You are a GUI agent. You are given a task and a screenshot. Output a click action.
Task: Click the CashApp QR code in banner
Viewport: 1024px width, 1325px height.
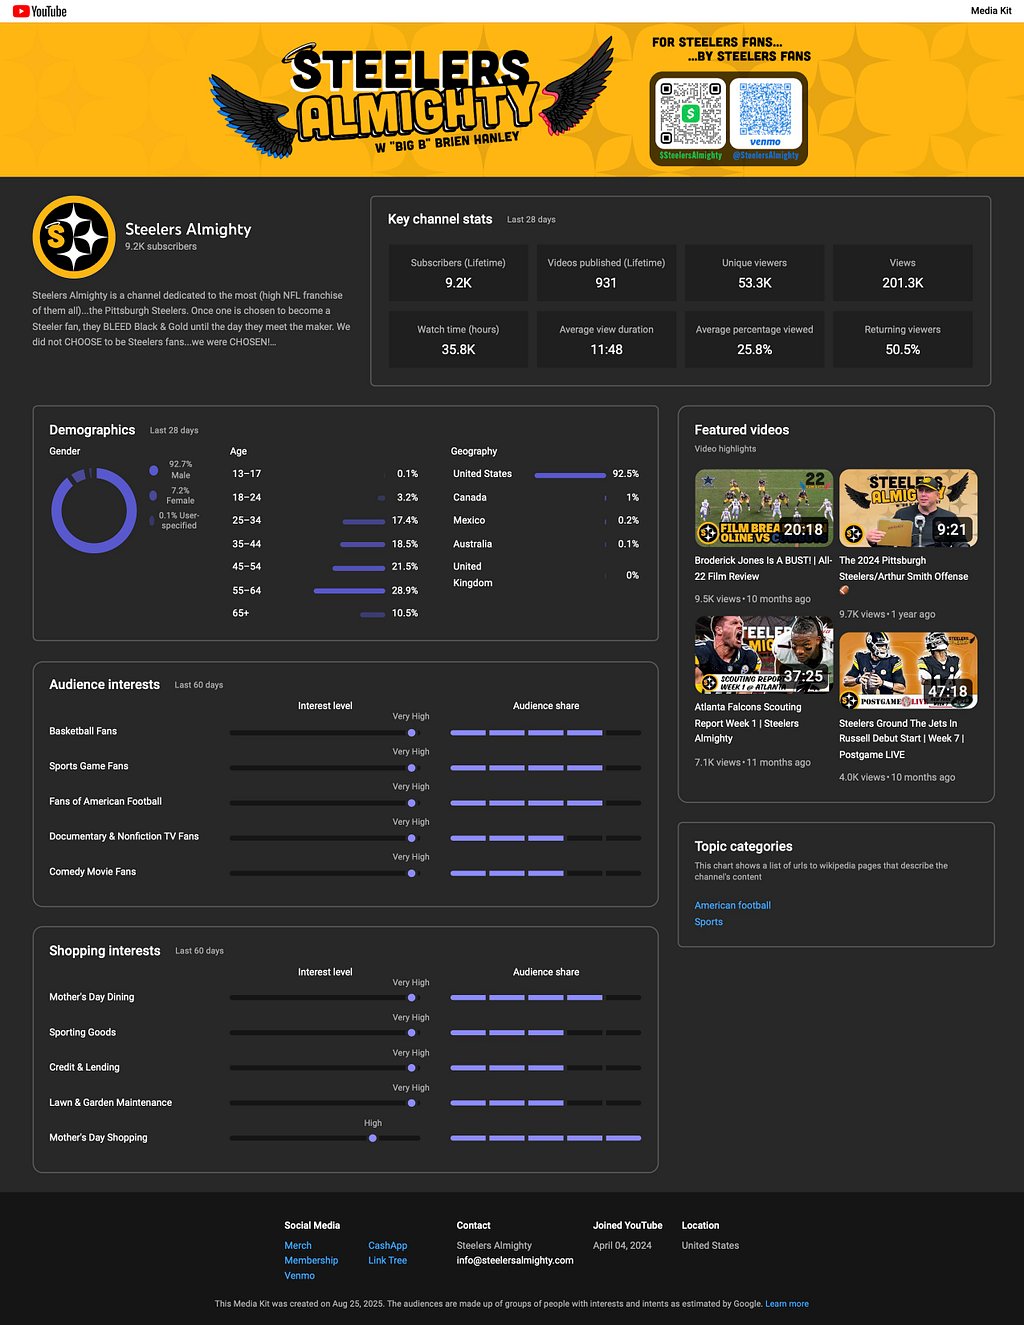pyautogui.click(x=690, y=114)
